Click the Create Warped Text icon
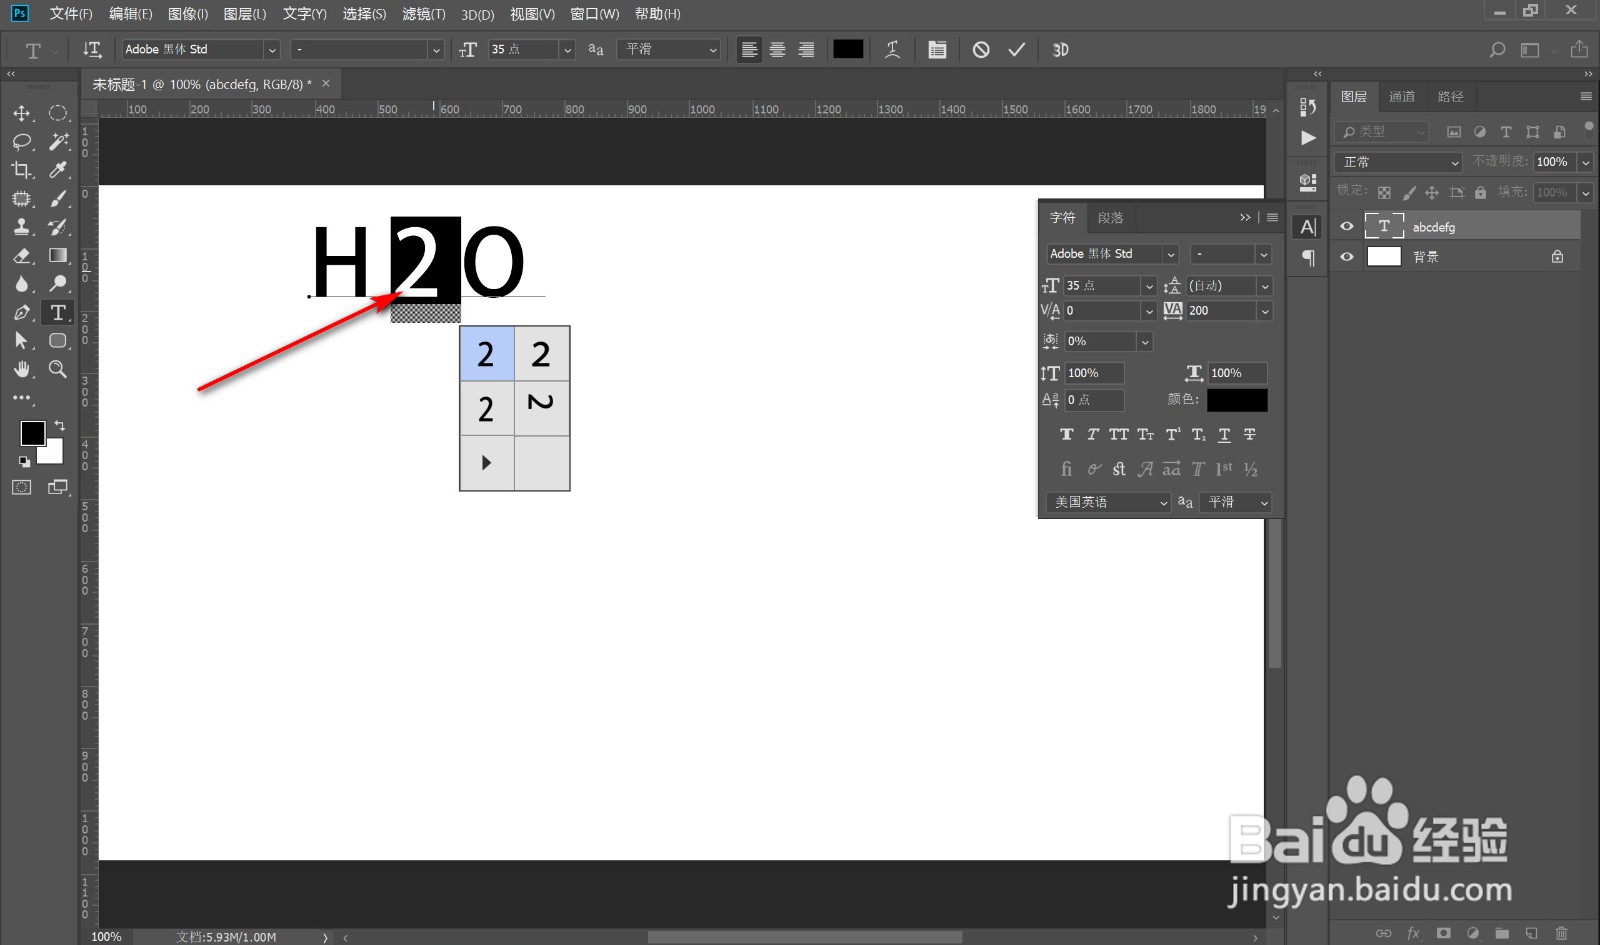 892,49
